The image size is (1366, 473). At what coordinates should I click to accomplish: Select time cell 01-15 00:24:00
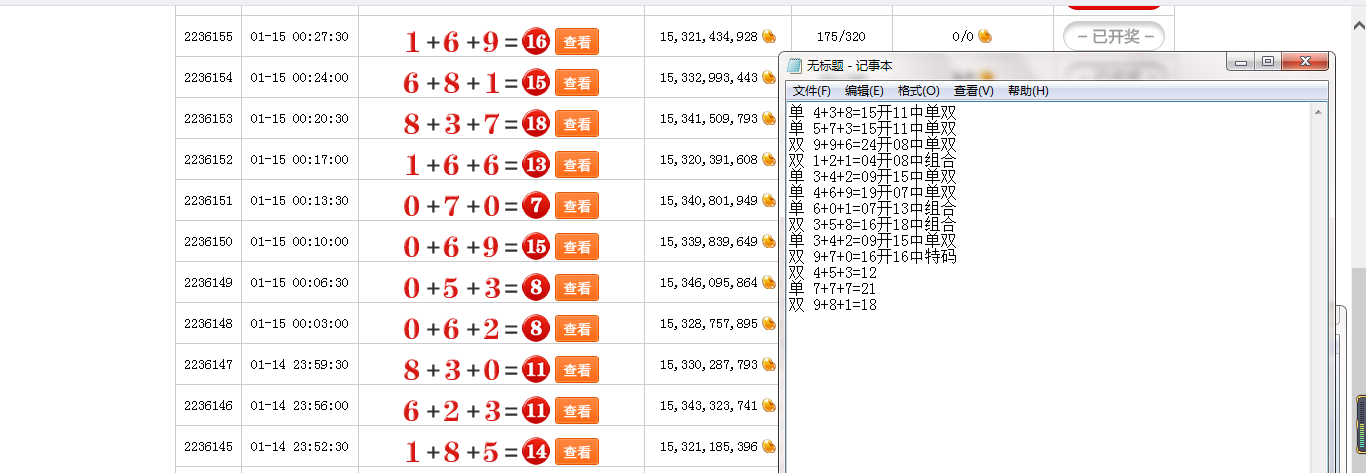point(299,77)
